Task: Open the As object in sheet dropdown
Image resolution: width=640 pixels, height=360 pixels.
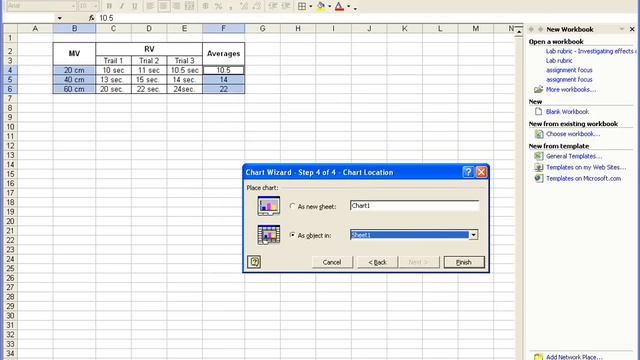Action: click(473, 235)
